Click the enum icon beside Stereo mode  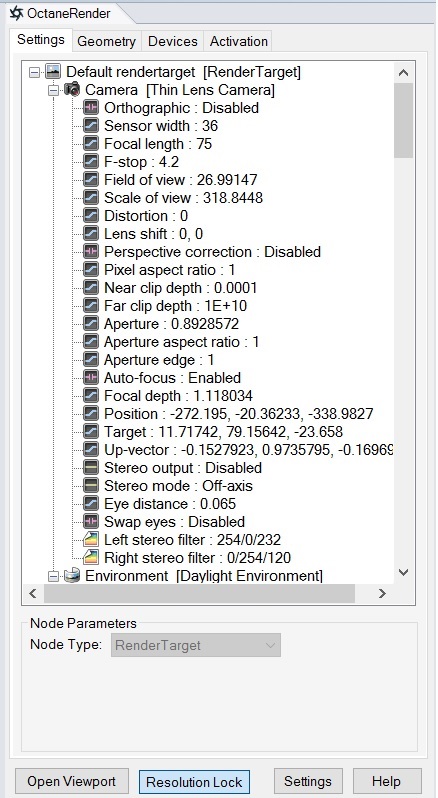click(x=91, y=486)
